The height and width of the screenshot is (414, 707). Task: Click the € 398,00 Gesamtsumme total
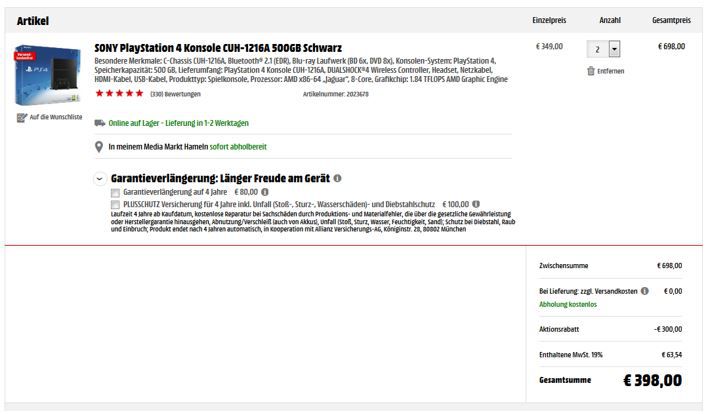pos(652,380)
